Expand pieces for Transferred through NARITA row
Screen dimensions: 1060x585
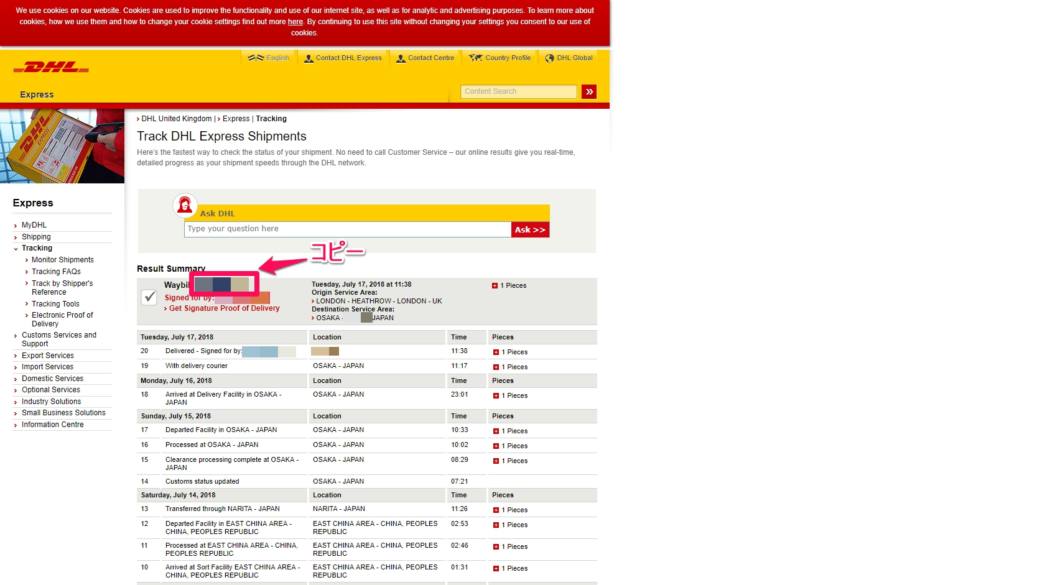[496, 510]
